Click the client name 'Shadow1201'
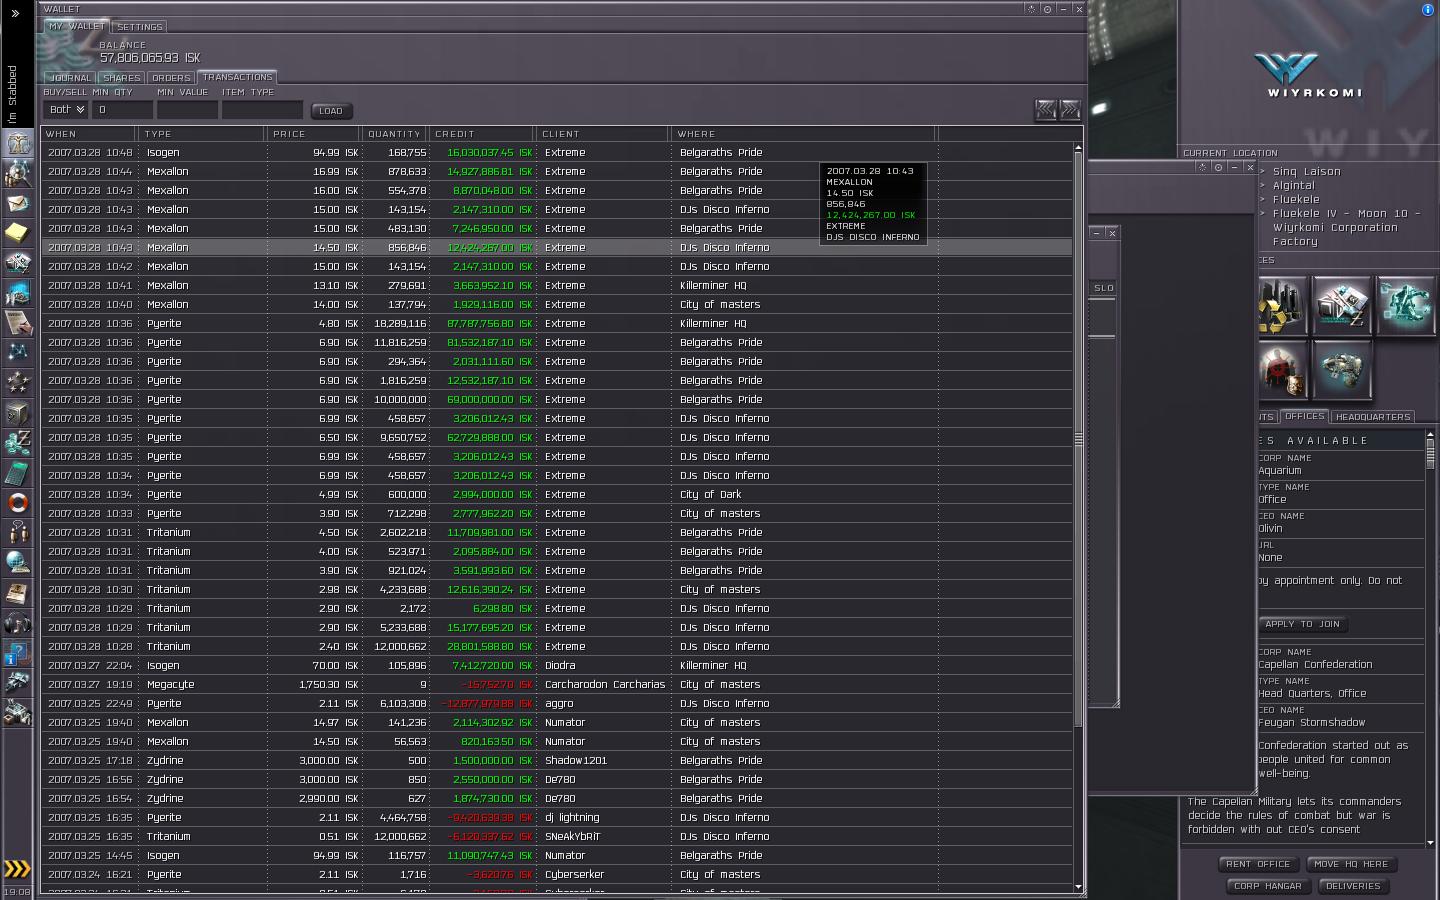This screenshot has width=1440, height=900. [x=576, y=761]
